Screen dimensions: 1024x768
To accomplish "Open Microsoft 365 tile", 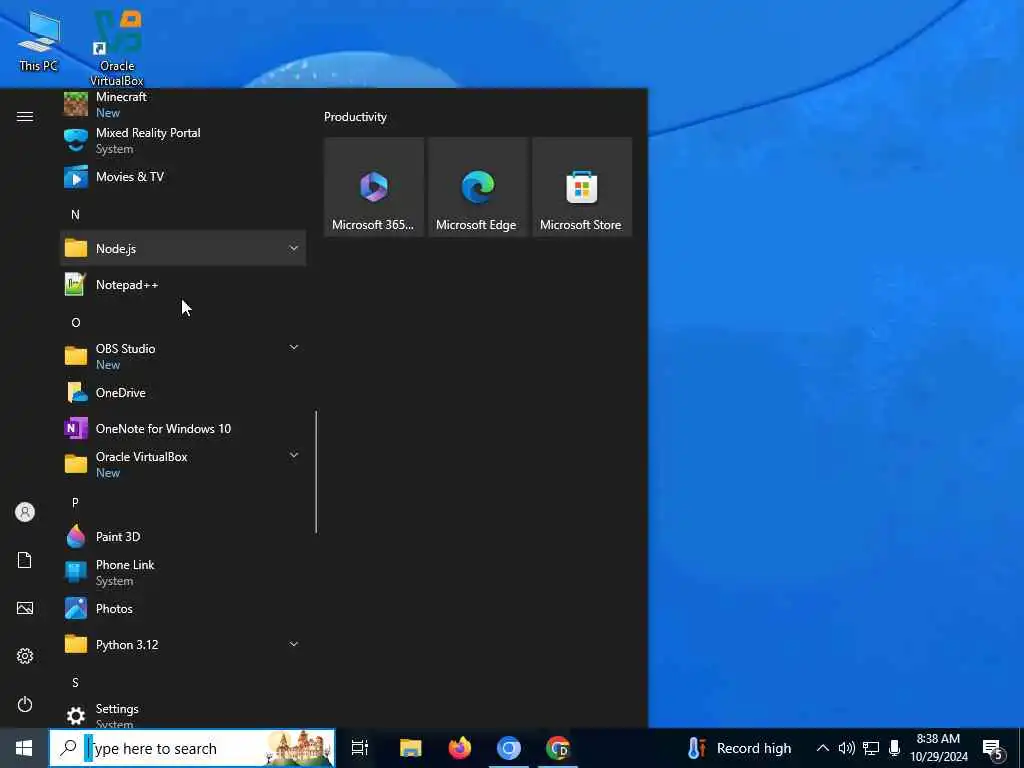I will 374,187.
